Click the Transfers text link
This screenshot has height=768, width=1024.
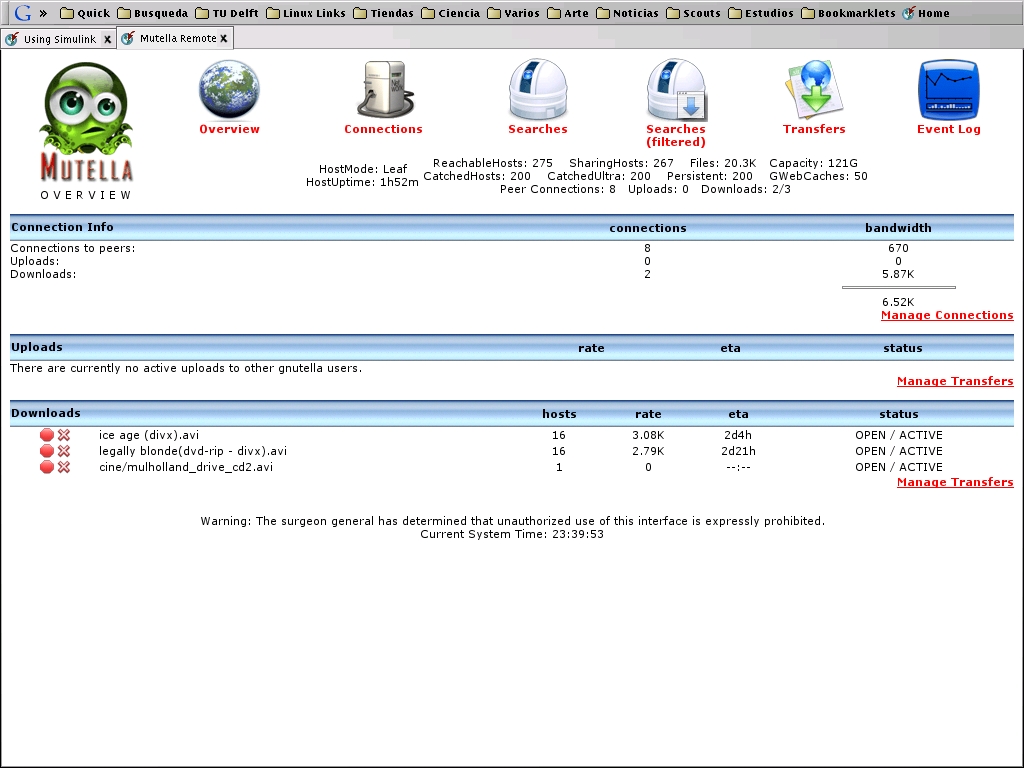814,129
